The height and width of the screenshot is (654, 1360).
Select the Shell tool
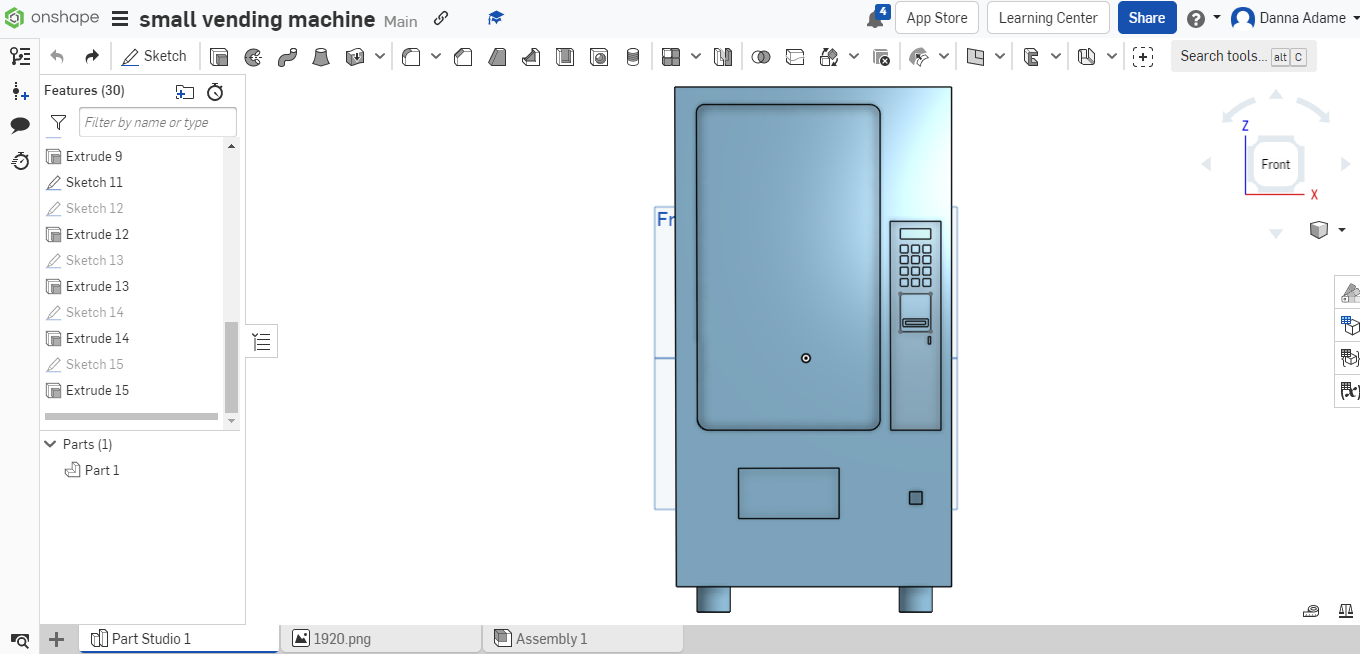[x=565, y=56]
